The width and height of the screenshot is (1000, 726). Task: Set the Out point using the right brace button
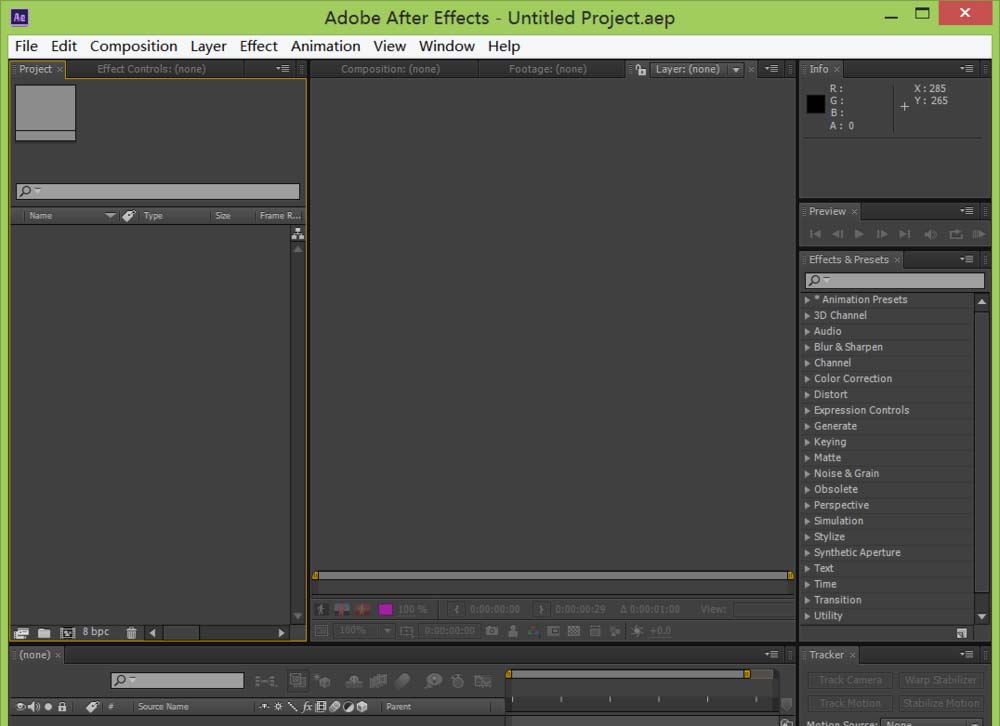point(541,609)
